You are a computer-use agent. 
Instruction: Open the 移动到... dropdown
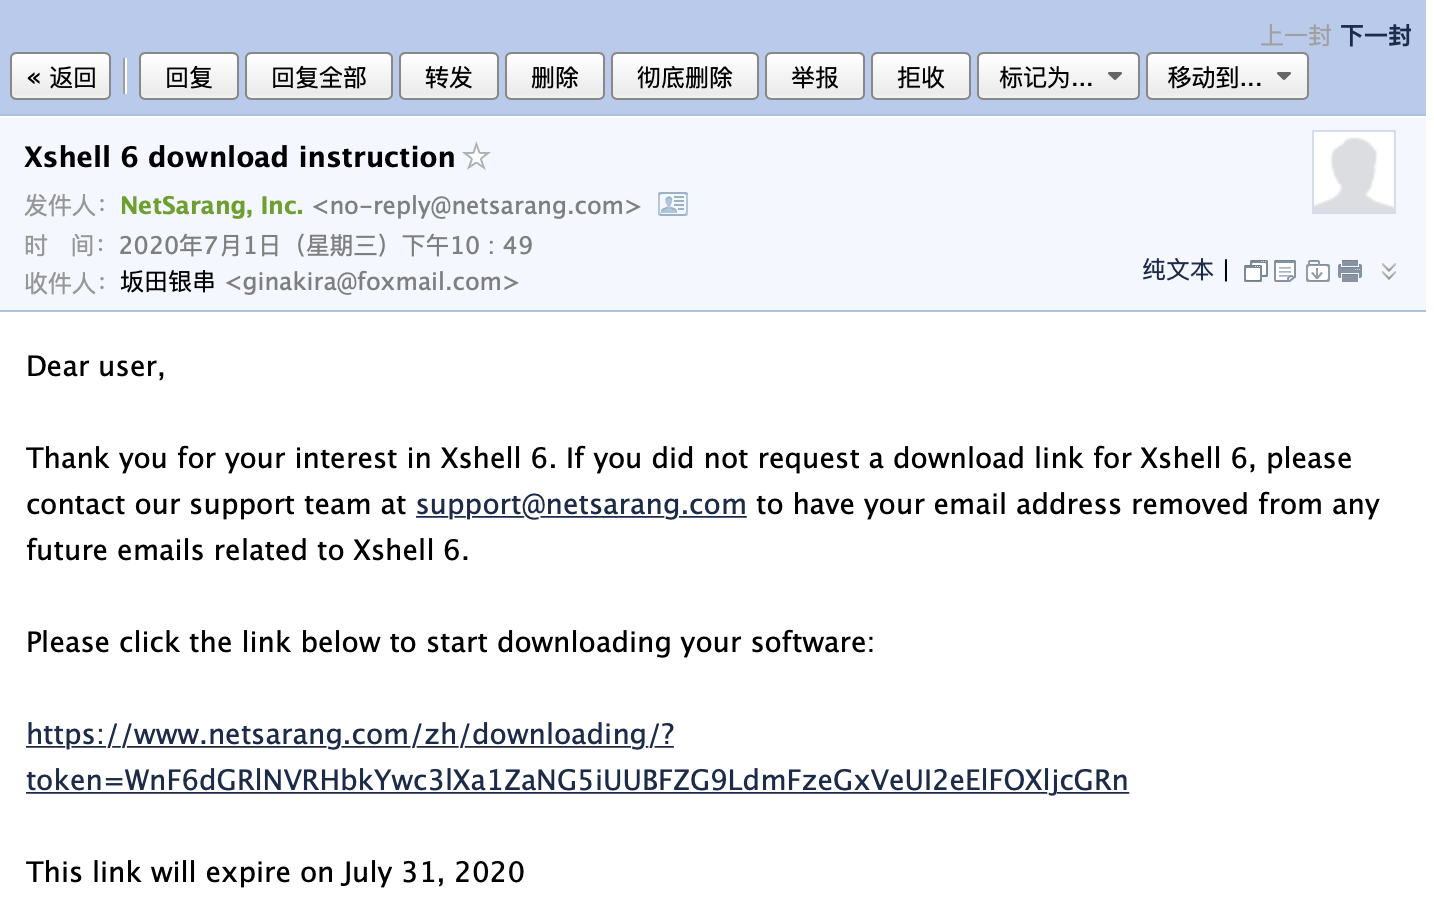click(1227, 77)
